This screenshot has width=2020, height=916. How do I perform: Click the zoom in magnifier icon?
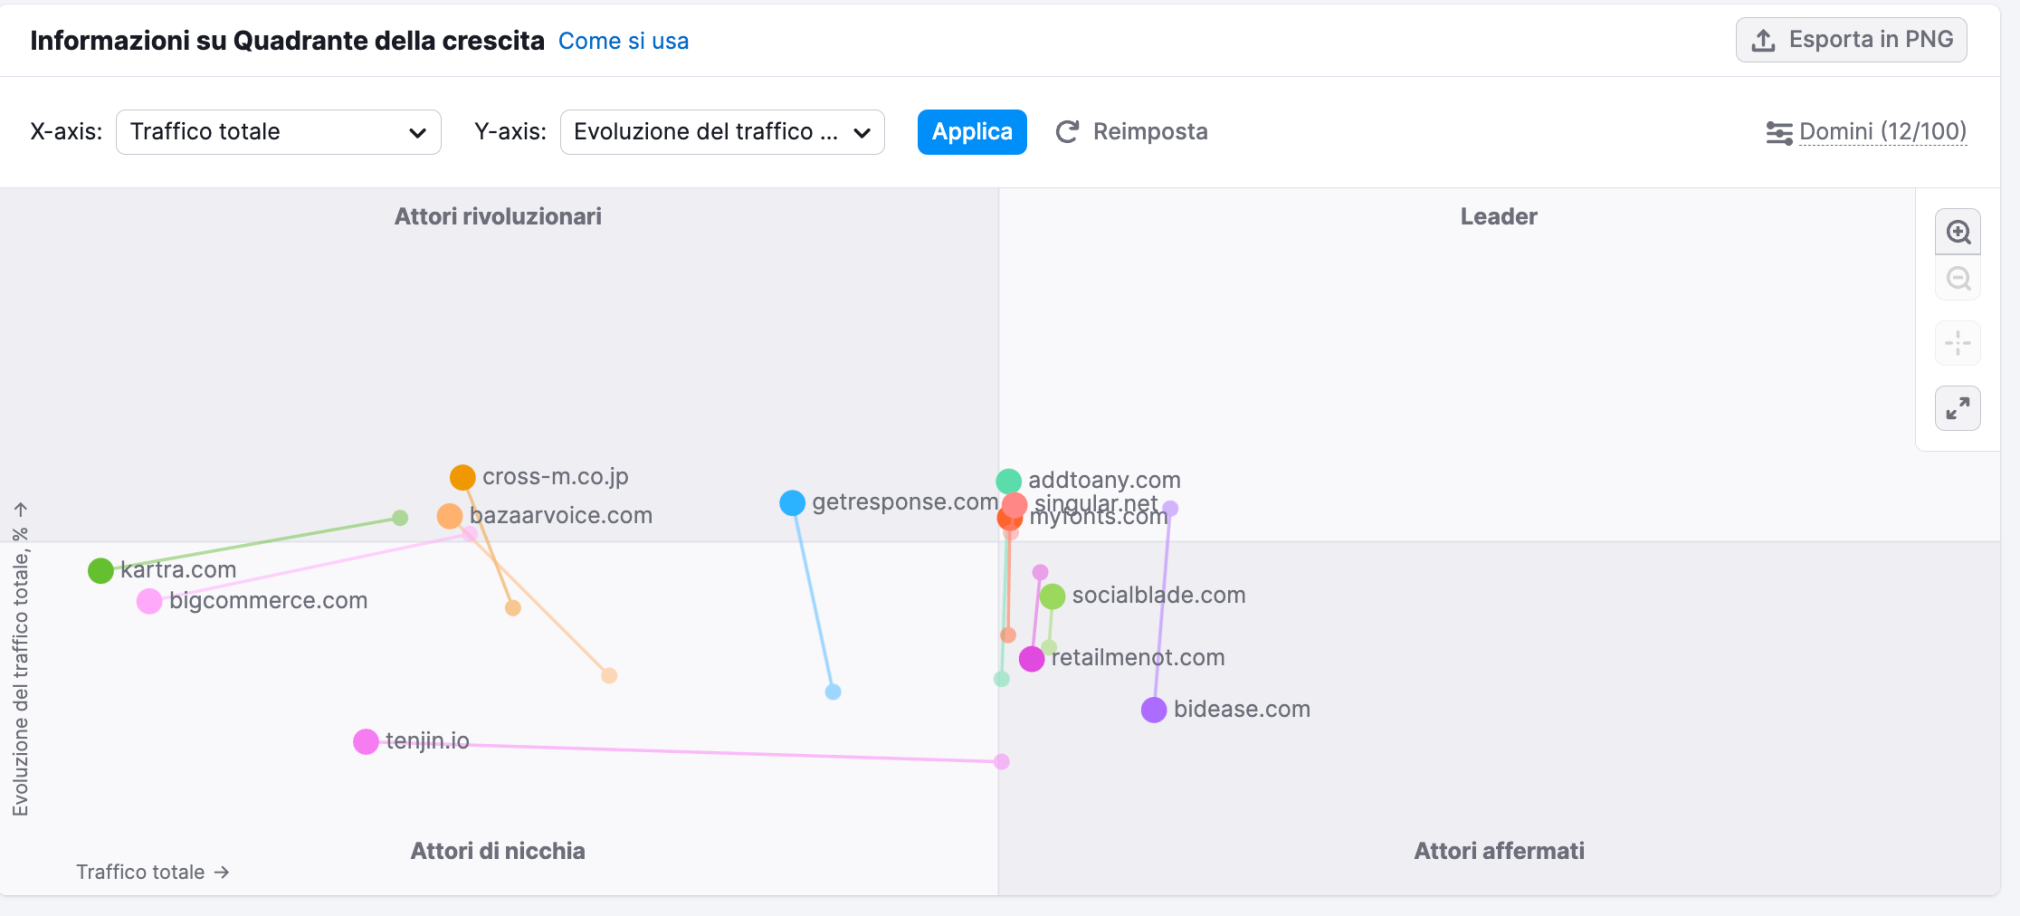1958,232
